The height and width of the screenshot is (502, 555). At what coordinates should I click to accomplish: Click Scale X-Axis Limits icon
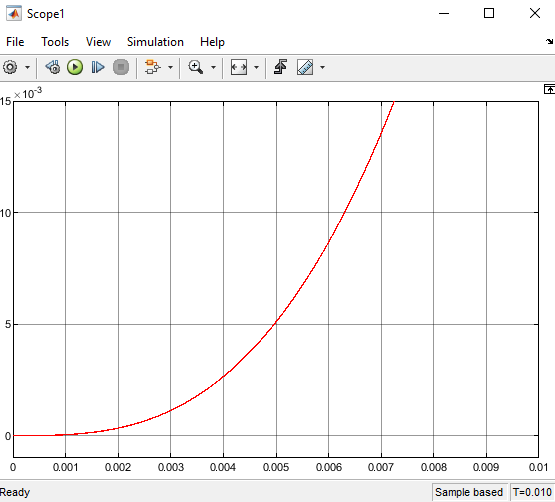(239, 67)
